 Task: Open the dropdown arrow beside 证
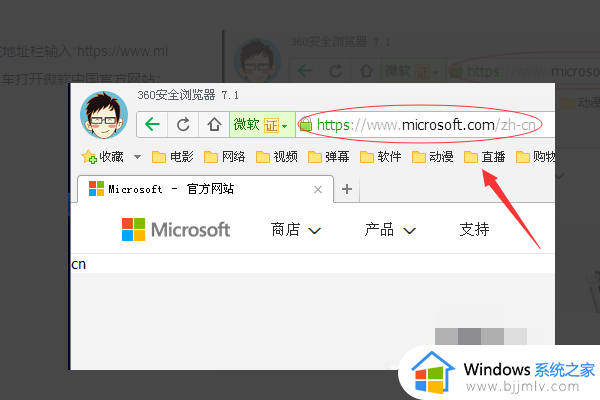pos(285,126)
